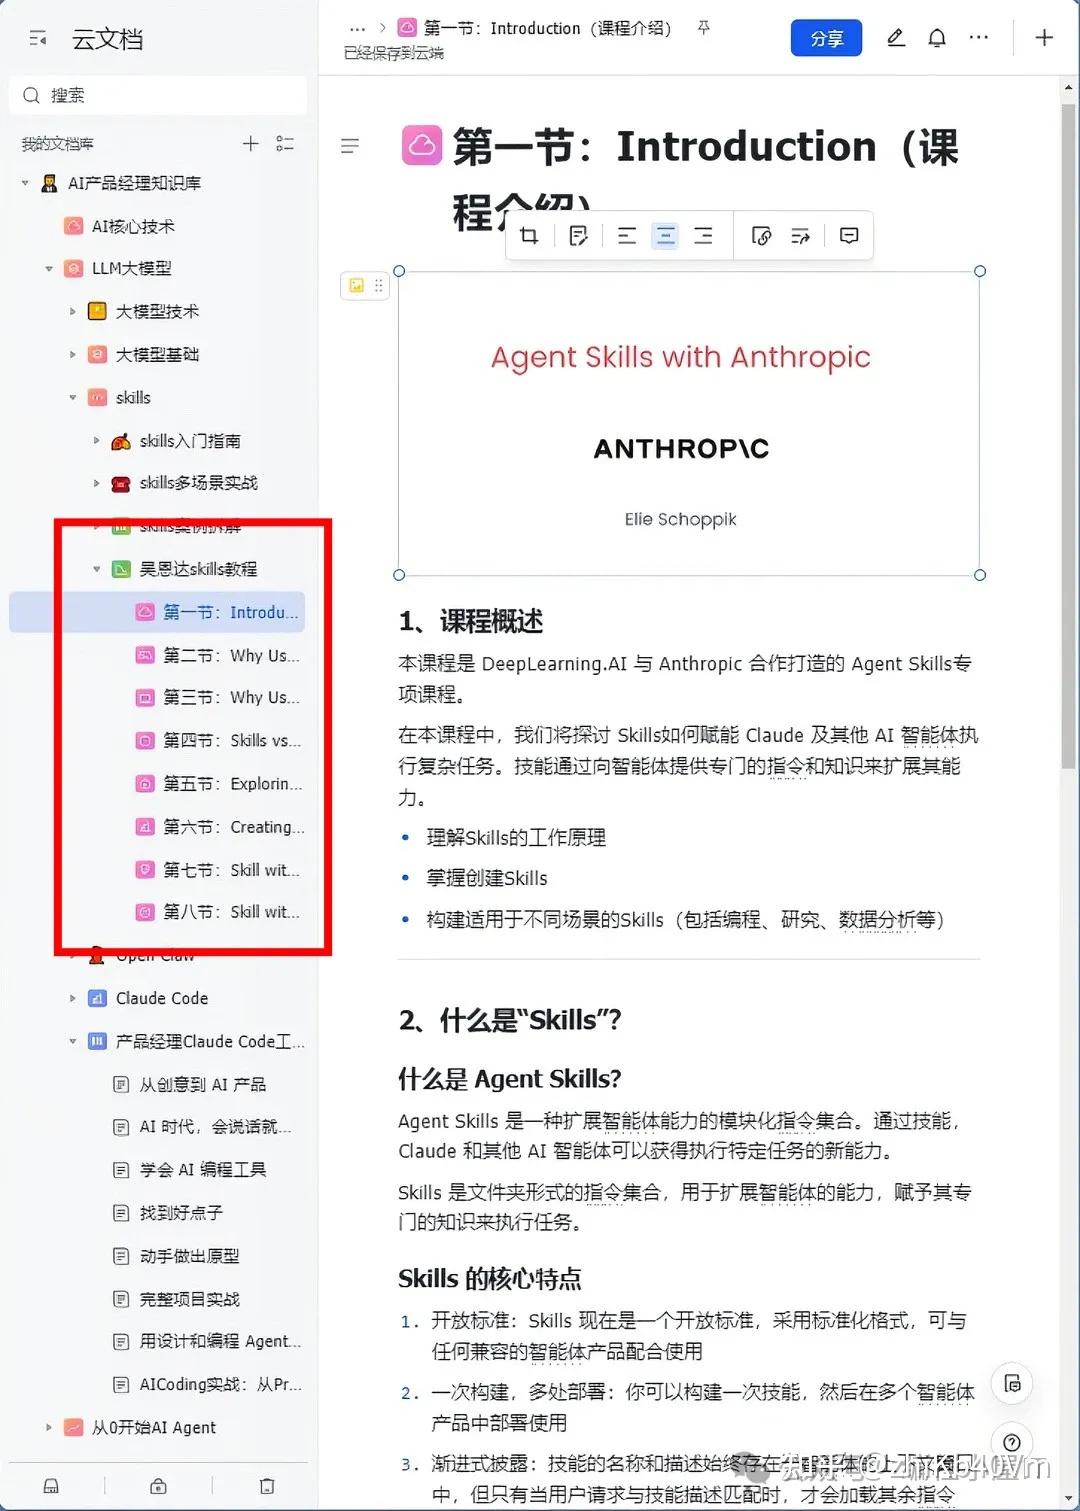Collapse 产品经理Claude Code工... folder arrow
The height and width of the screenshot is (1511, 1080).
click(x=72, y=1041)
